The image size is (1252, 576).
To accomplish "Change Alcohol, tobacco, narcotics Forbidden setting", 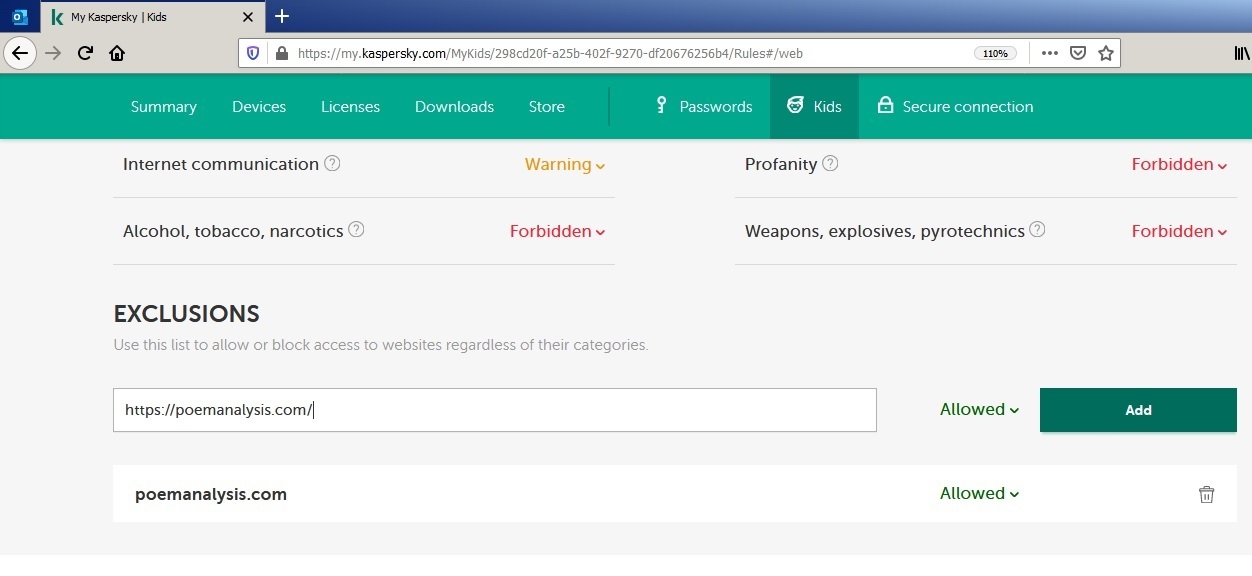I will (x=557, y=232).
